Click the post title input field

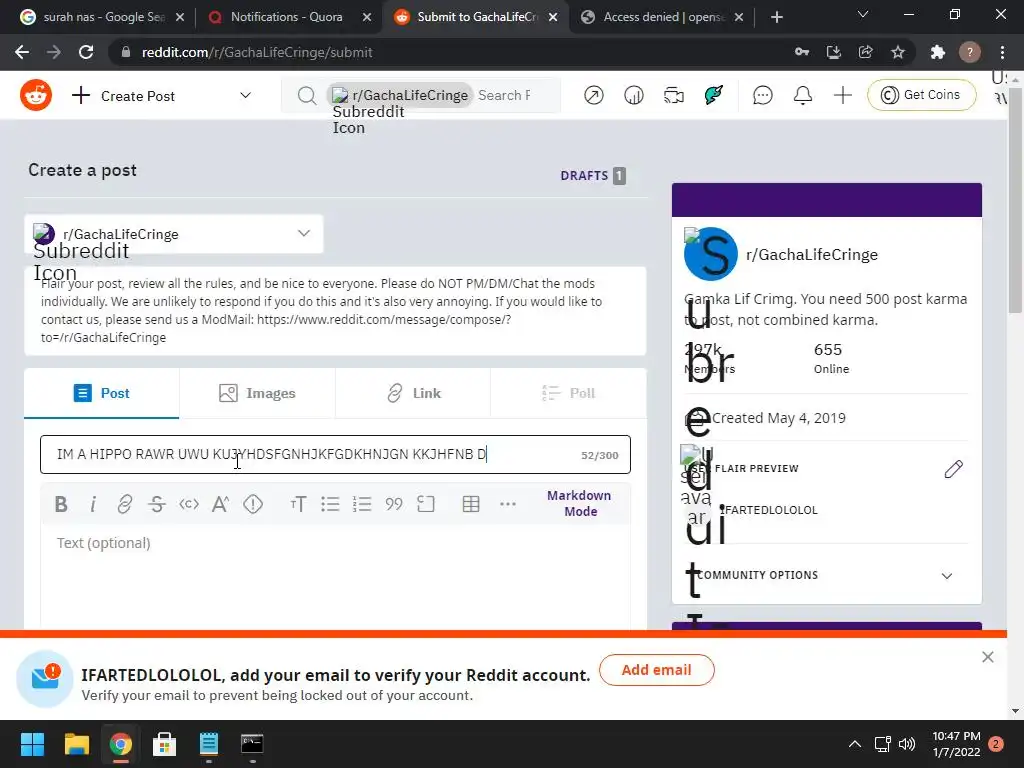(335, 455)
